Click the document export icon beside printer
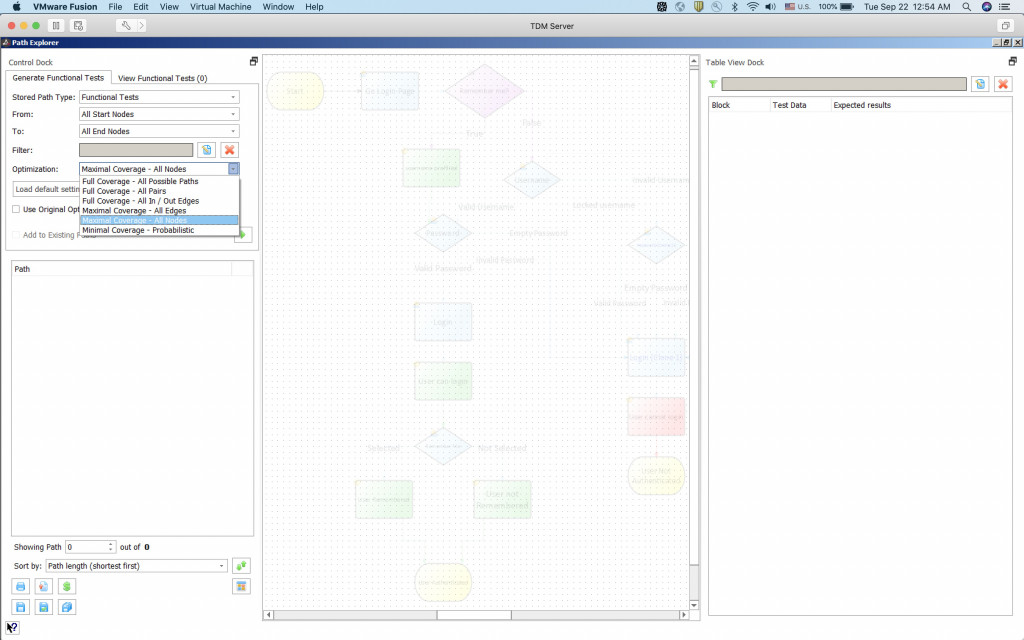 [x=44, y=586]
